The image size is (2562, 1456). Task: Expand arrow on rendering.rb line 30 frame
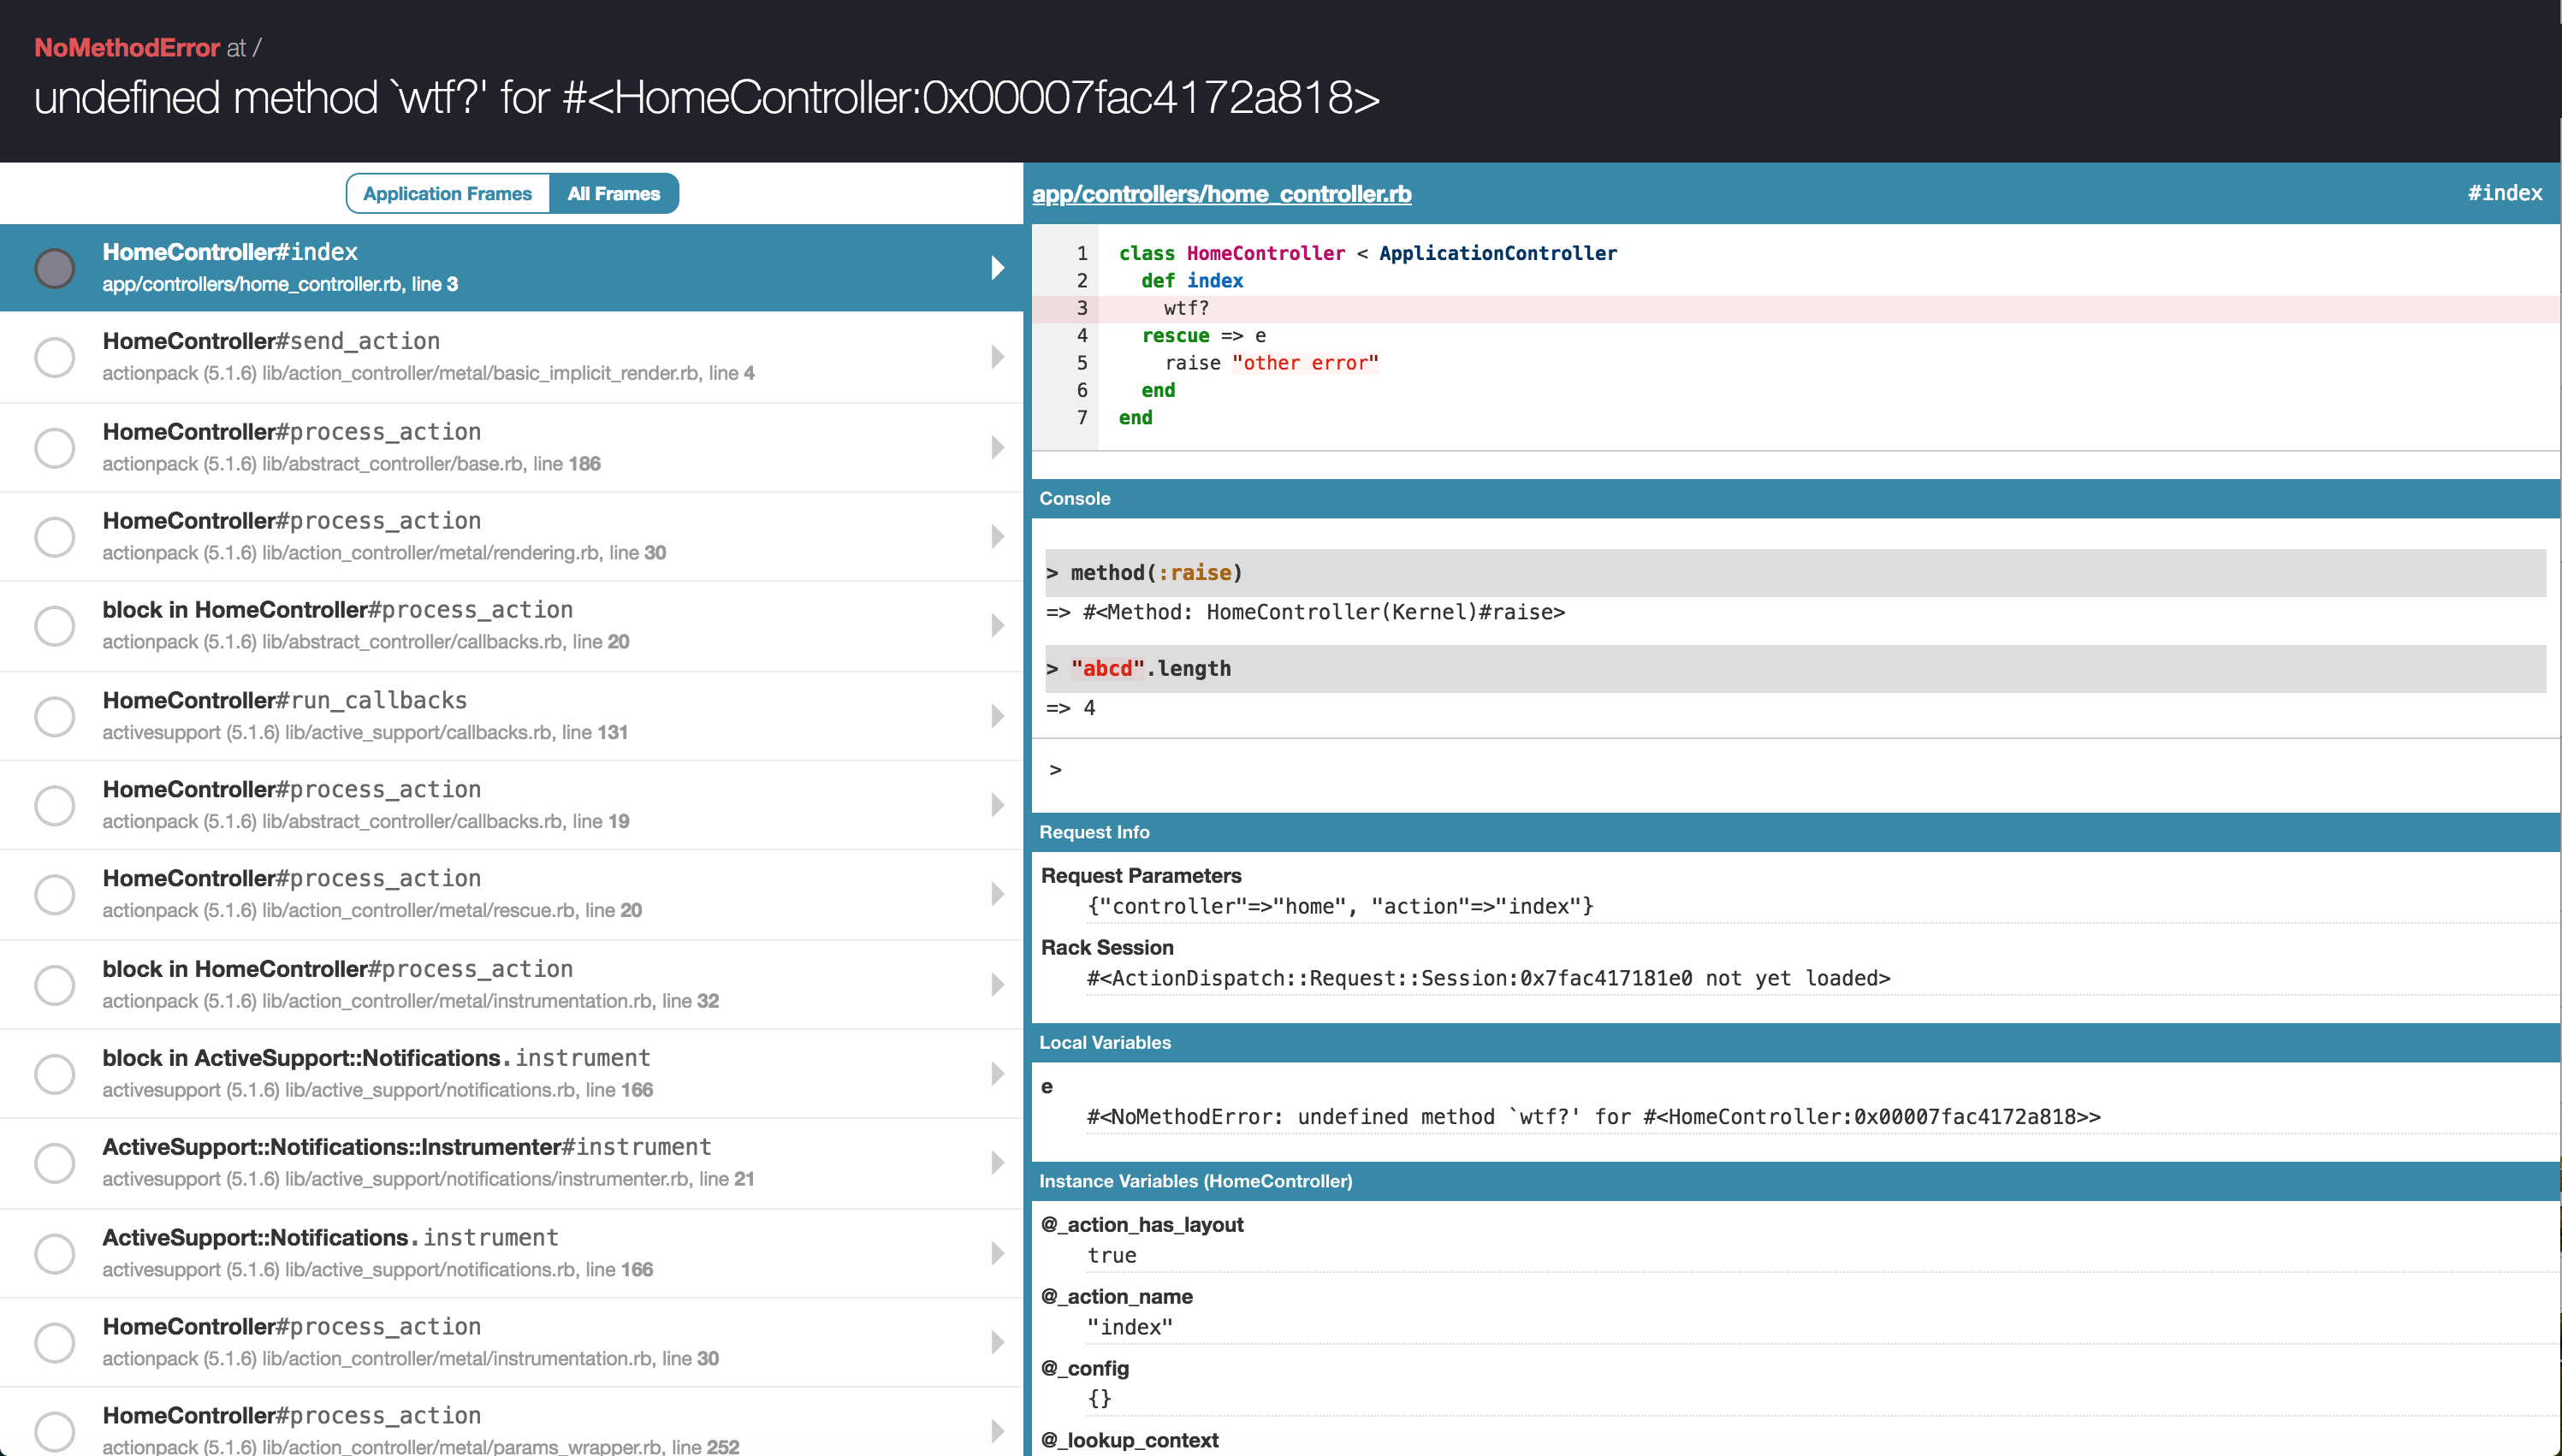click(x=997, y=536)
